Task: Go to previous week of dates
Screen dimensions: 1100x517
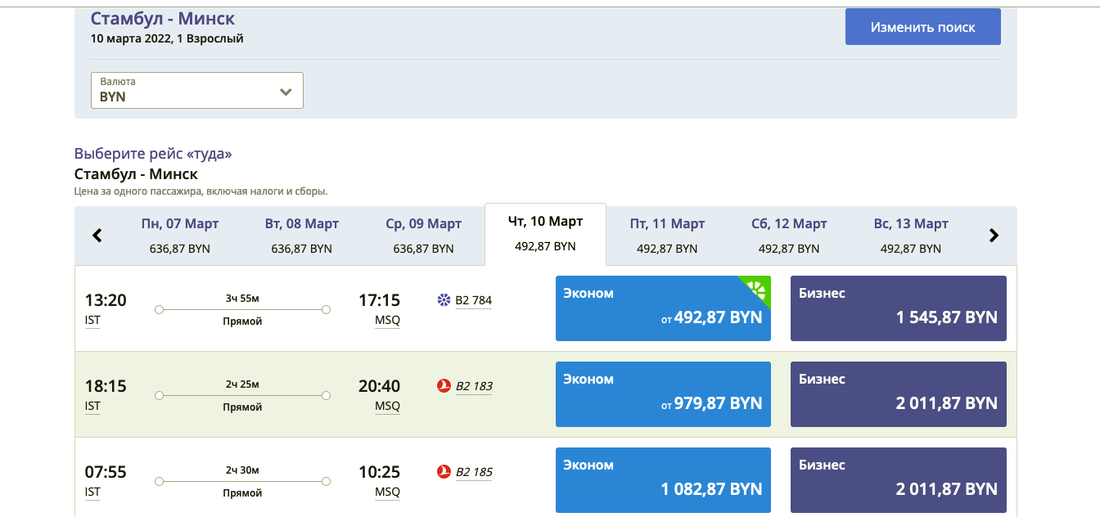Action: [97, 236]
